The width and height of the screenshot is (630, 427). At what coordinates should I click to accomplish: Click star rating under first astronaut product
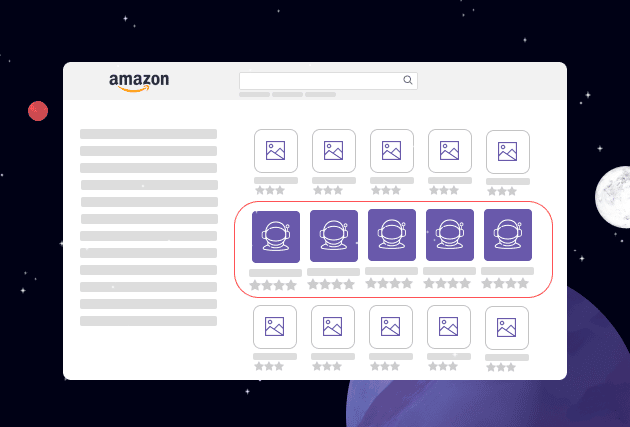tap(273, 285)
